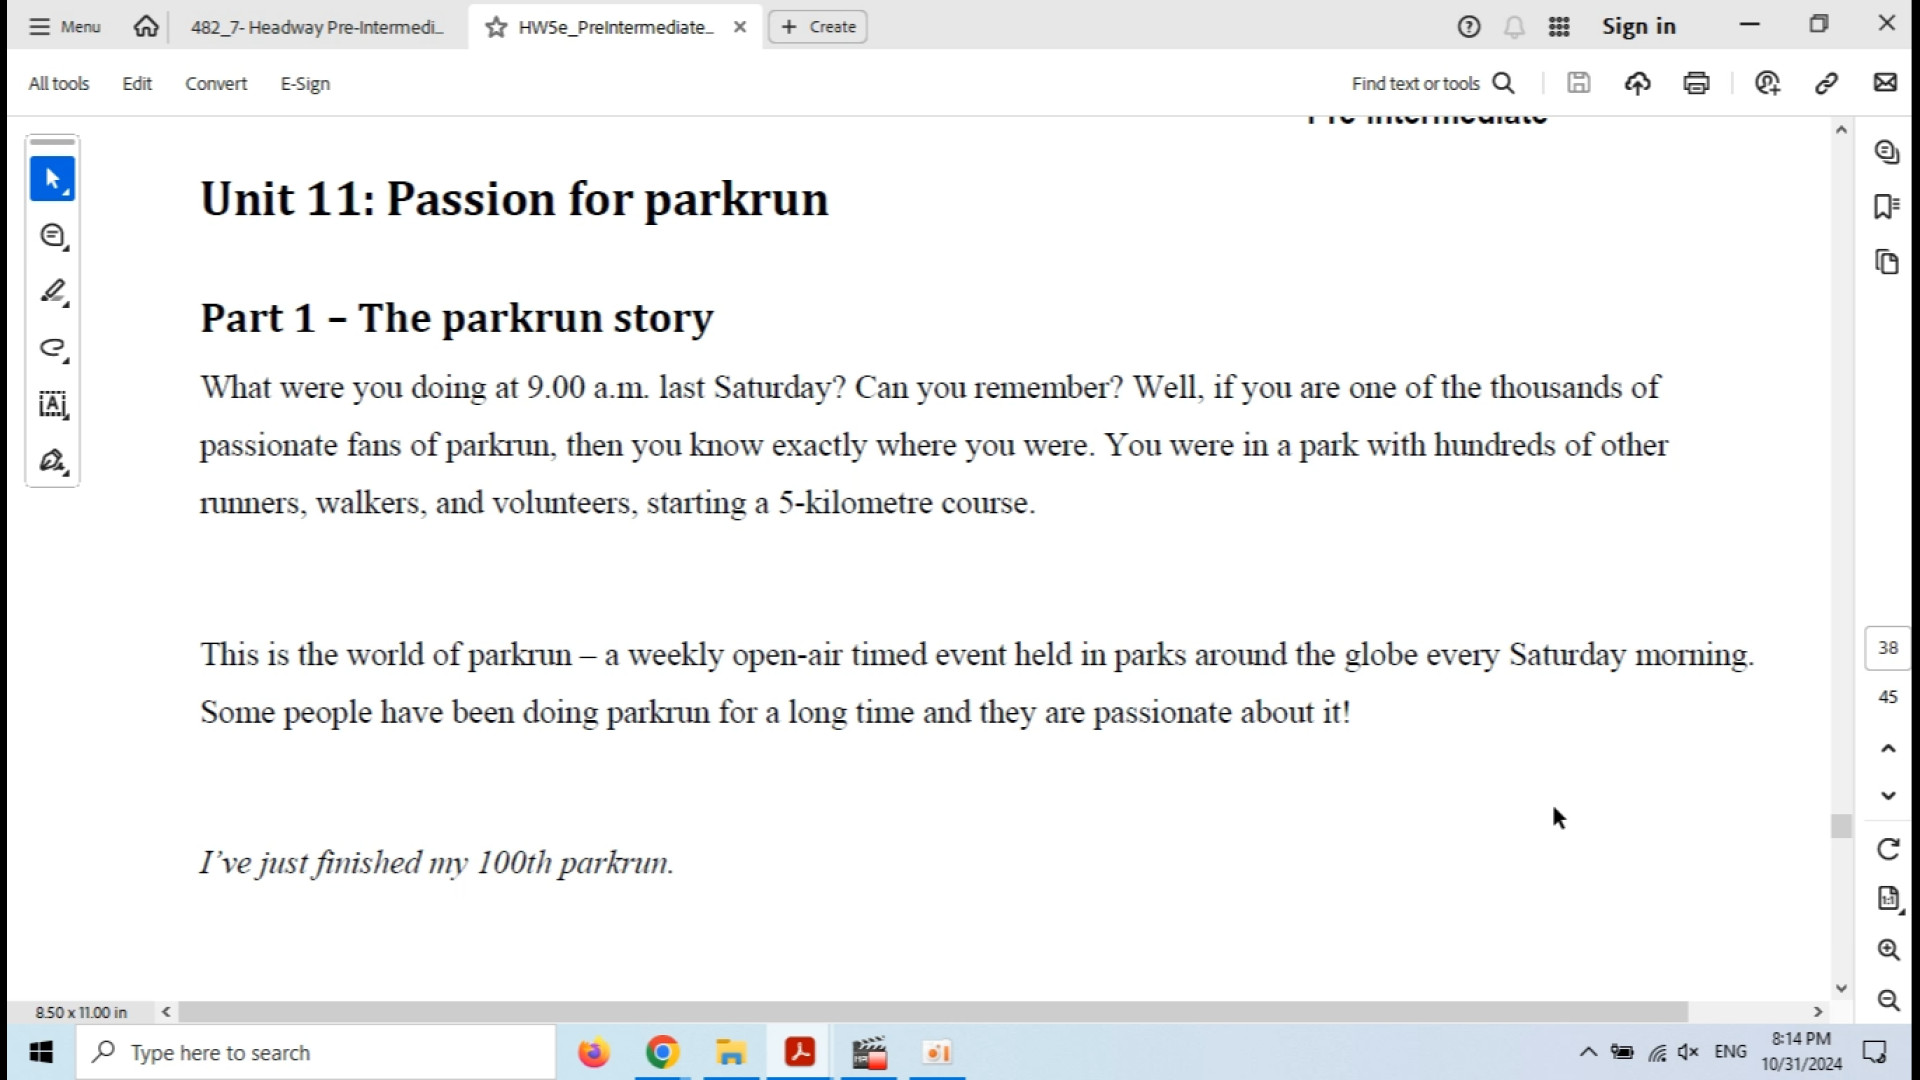This screenshot has width=1920, height=1080.
Task: Go to the next page with down chevron
Action: 1887,796
